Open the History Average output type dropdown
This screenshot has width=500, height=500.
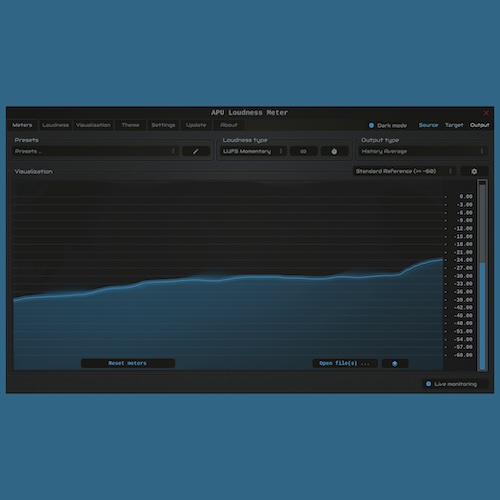423,151
